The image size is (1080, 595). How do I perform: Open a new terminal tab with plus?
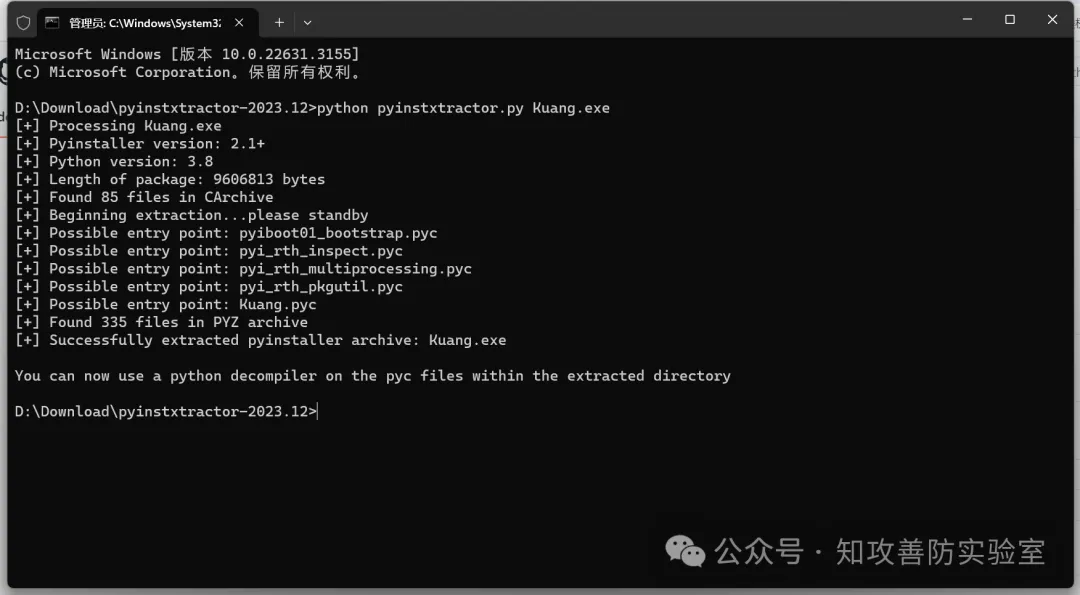click(279, 22)
